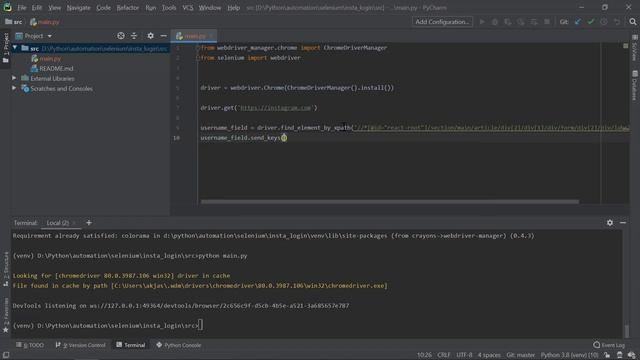The height and width of the screenshot is (360, 640).
Task: Click the Stop square icon in toolbar
Action: [547, 22]
